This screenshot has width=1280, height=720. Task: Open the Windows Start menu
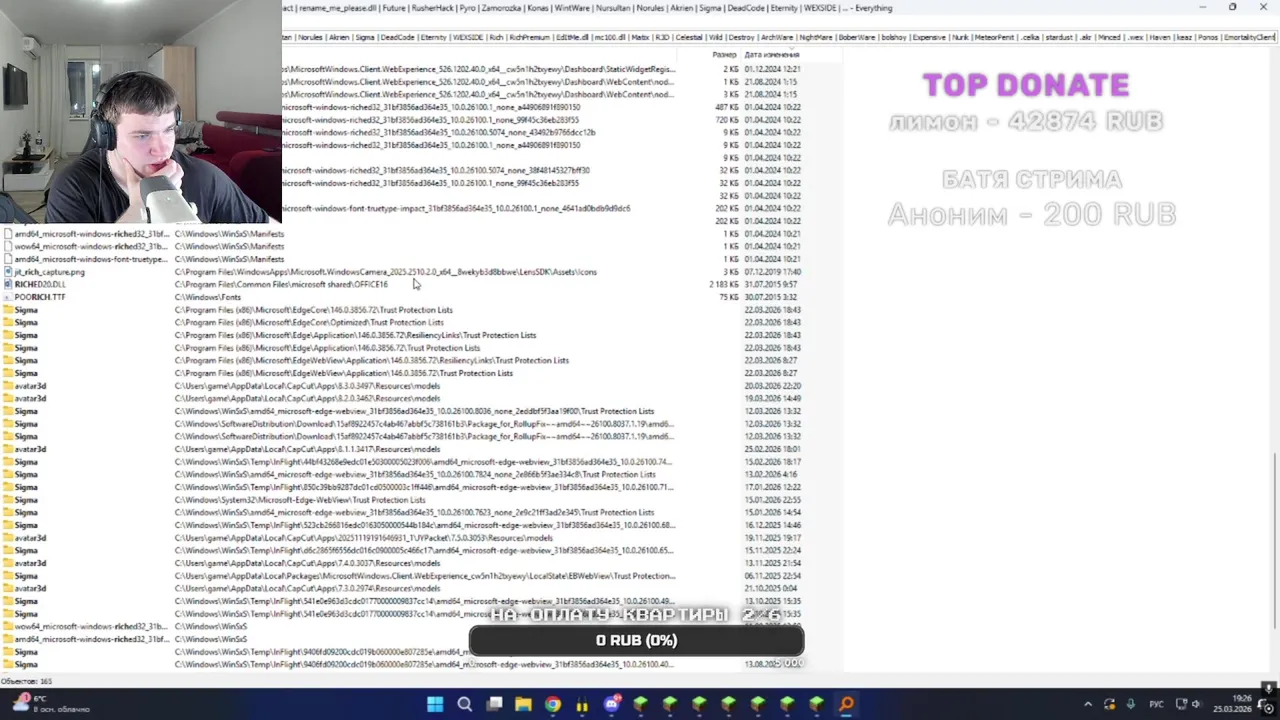click(x=435, y=704)
